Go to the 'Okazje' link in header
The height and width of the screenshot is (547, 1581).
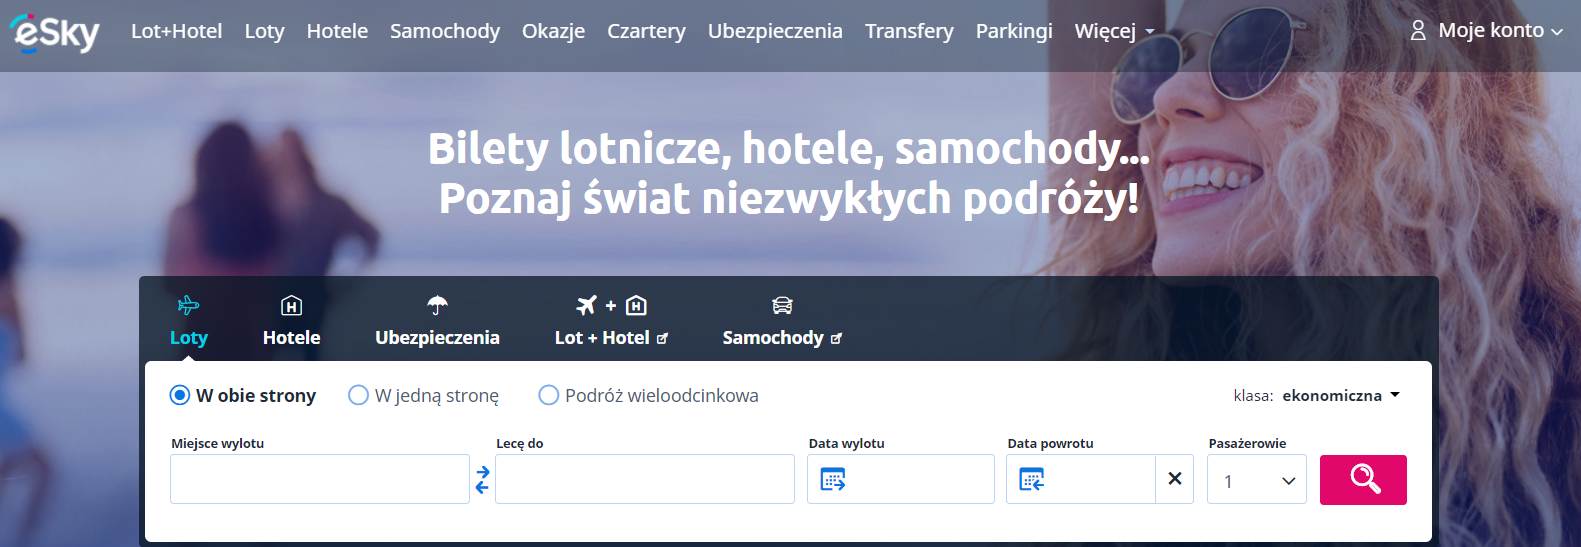pos(553,31)
